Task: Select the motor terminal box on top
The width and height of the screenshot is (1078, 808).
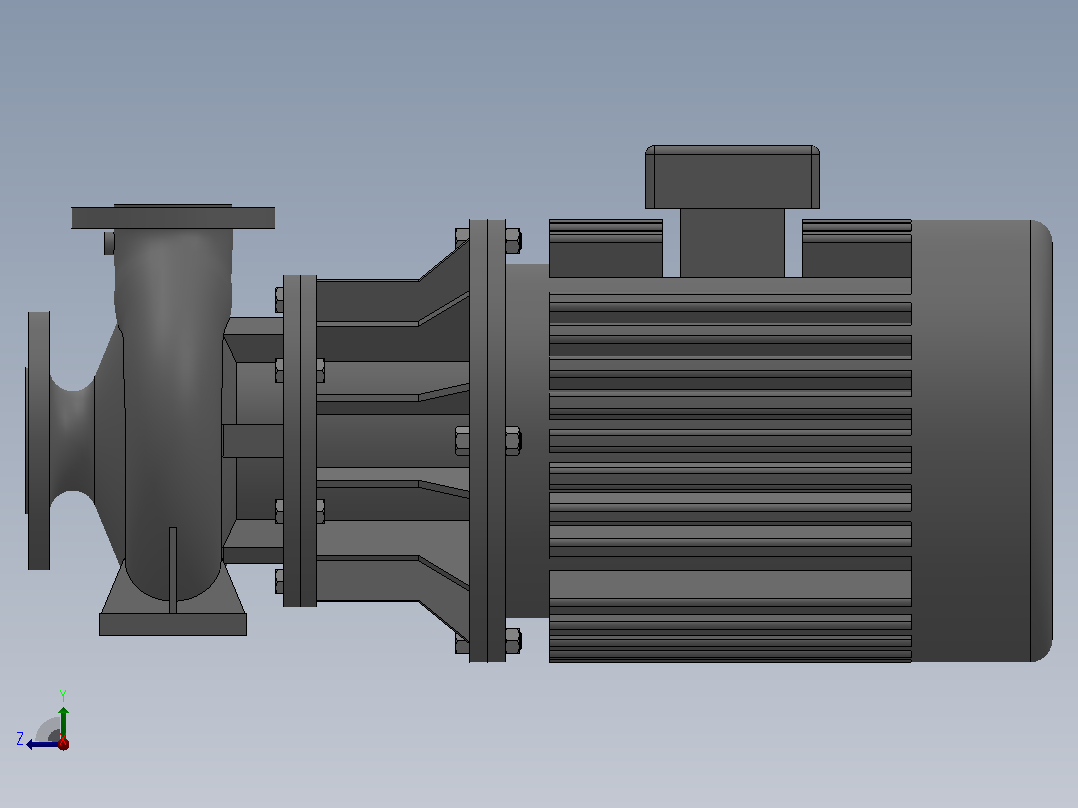Action: coord(732,177)
